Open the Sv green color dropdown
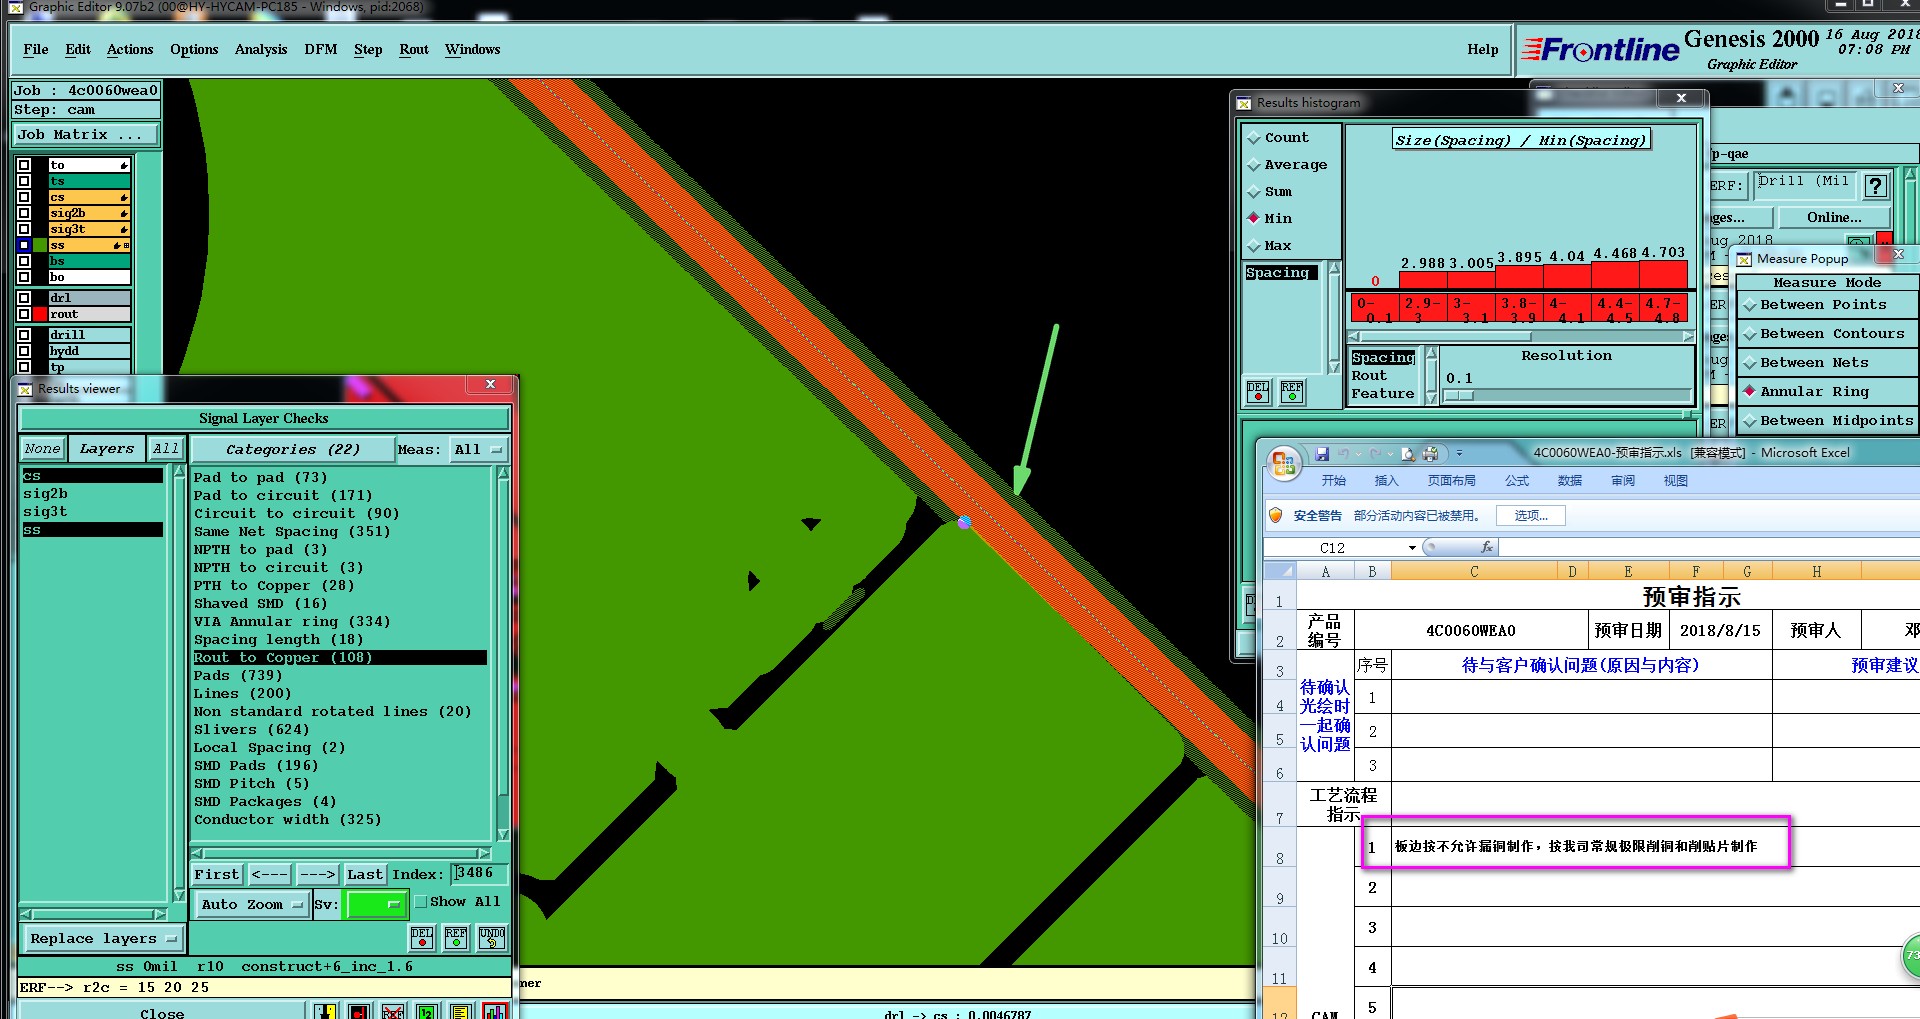 tap(375, 904)
